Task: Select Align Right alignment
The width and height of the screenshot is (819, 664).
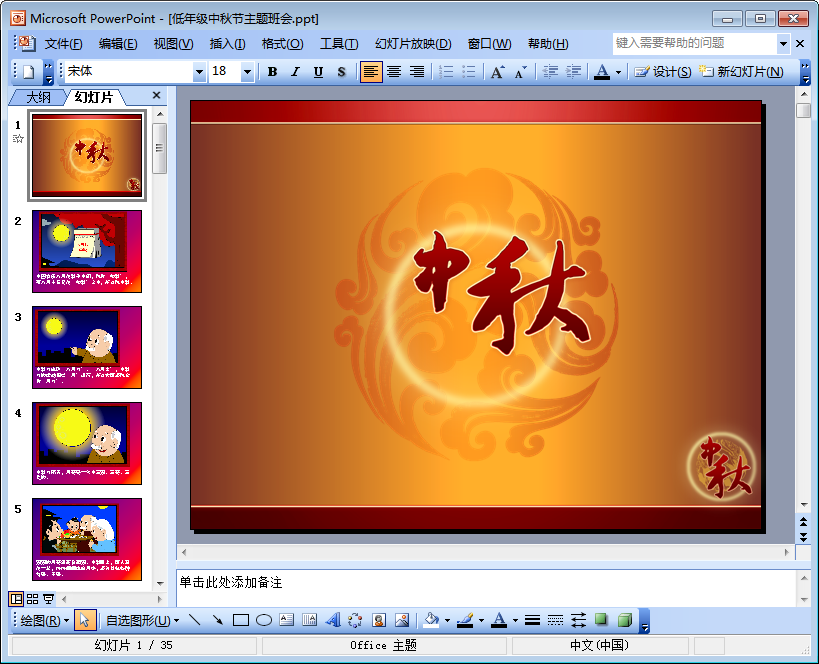Action: pyautogui.click(x=417, y=72)
